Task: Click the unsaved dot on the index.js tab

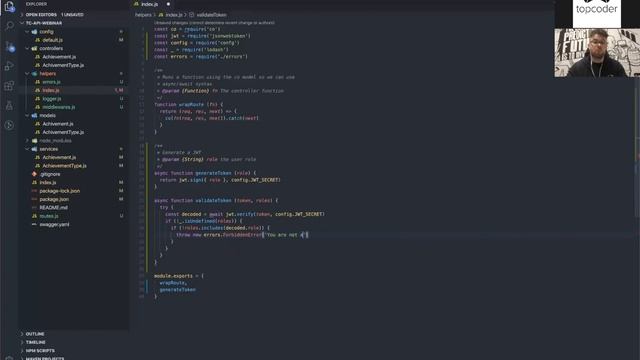Action: 168,4
